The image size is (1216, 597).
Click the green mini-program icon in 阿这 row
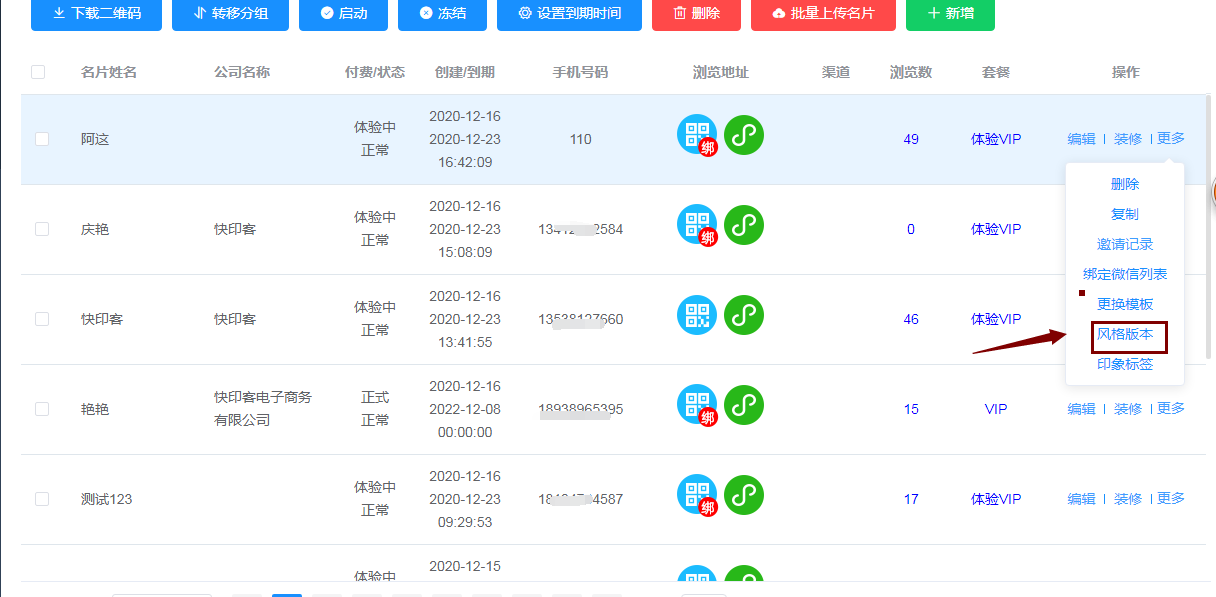click(x=743, y=135)
